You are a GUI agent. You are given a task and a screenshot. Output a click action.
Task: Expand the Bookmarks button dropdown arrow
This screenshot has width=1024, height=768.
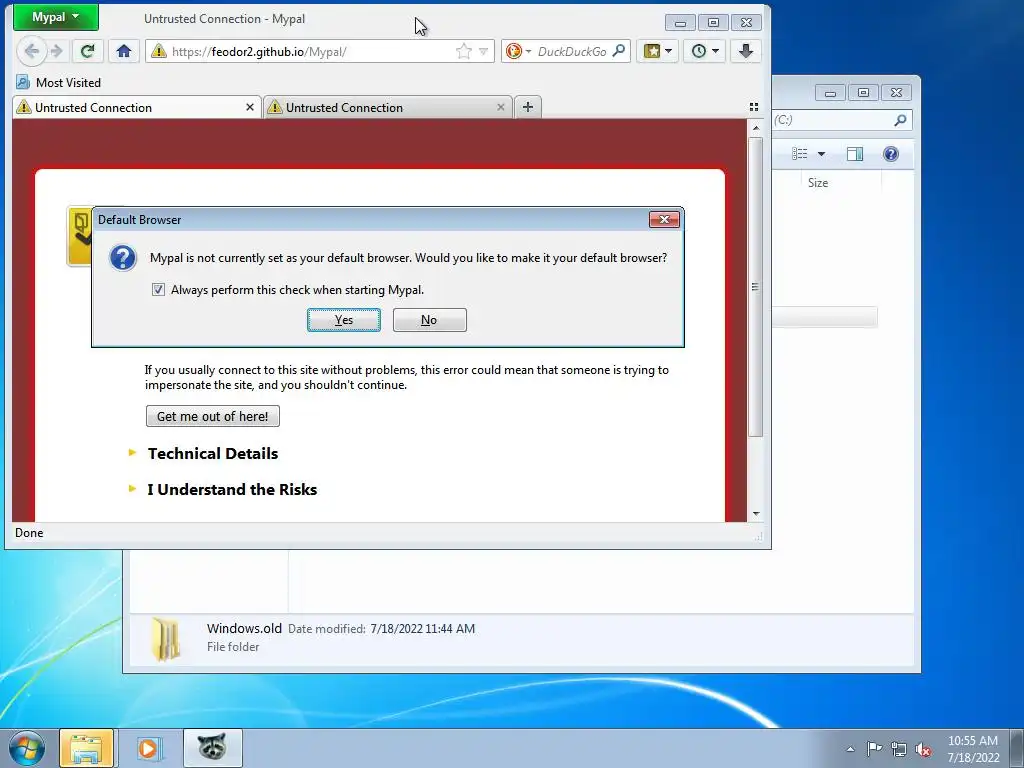[668, 51]
